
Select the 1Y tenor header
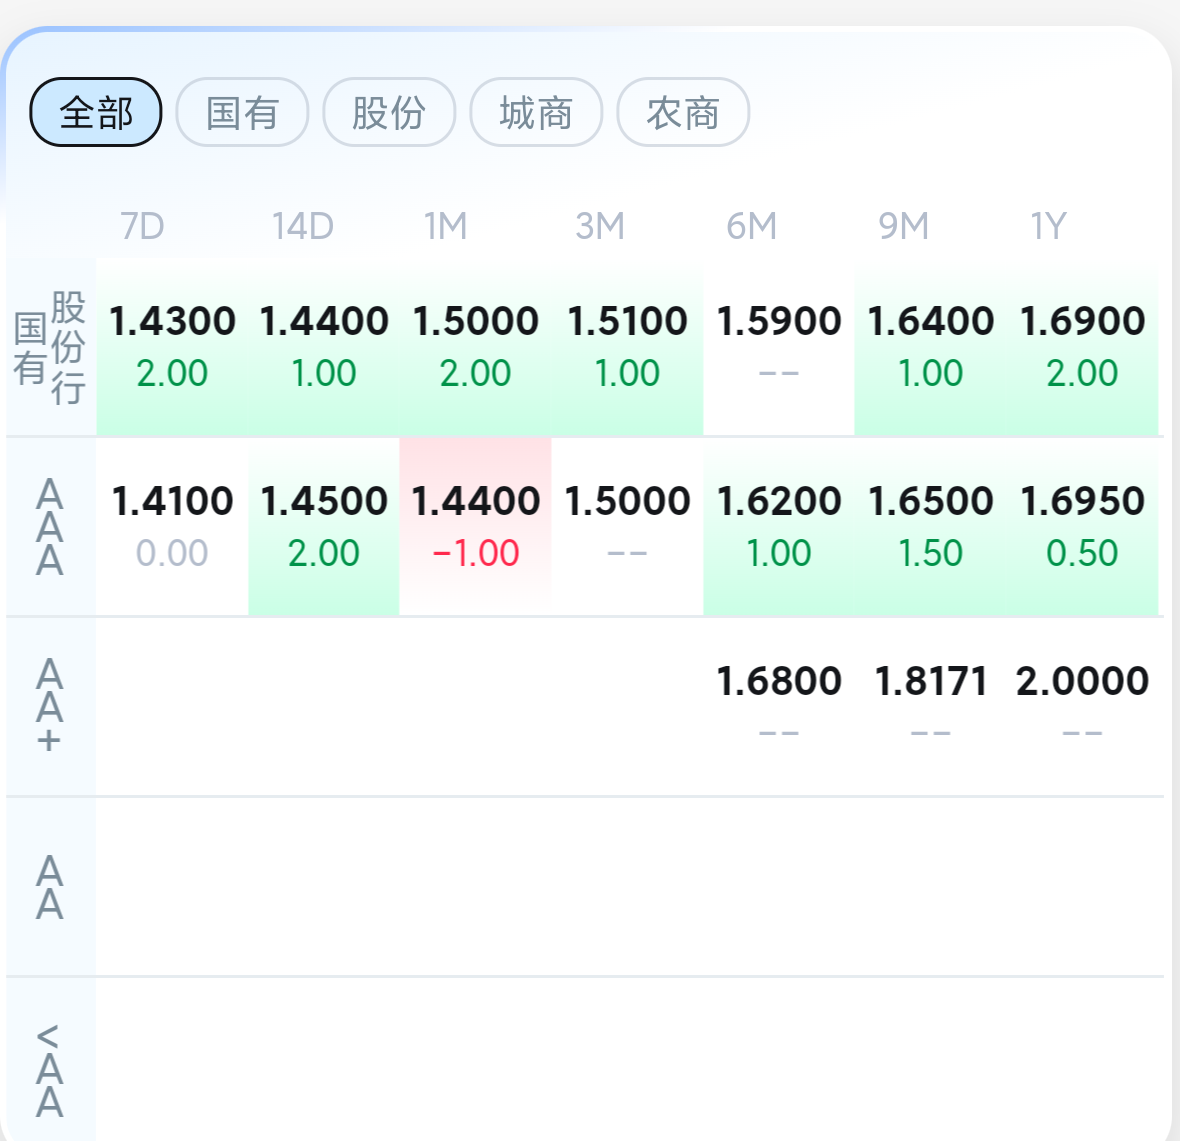pos(1048,227)
